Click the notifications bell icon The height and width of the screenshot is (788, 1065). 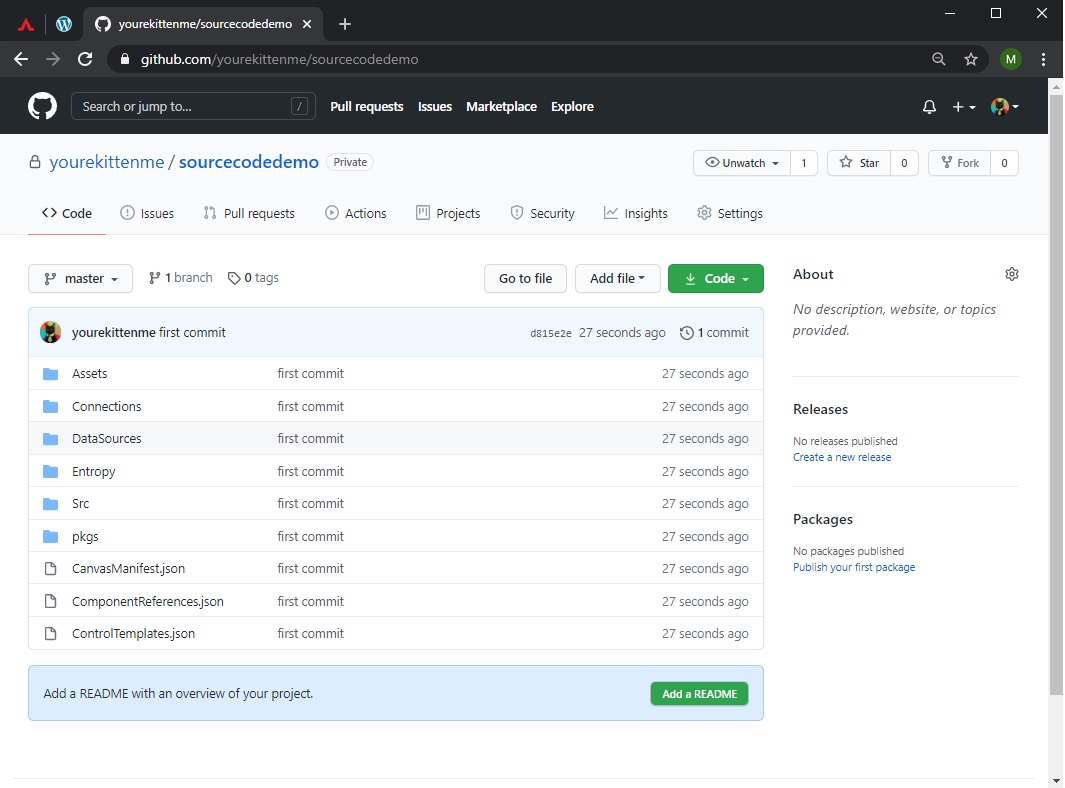(x=929, y=106)
